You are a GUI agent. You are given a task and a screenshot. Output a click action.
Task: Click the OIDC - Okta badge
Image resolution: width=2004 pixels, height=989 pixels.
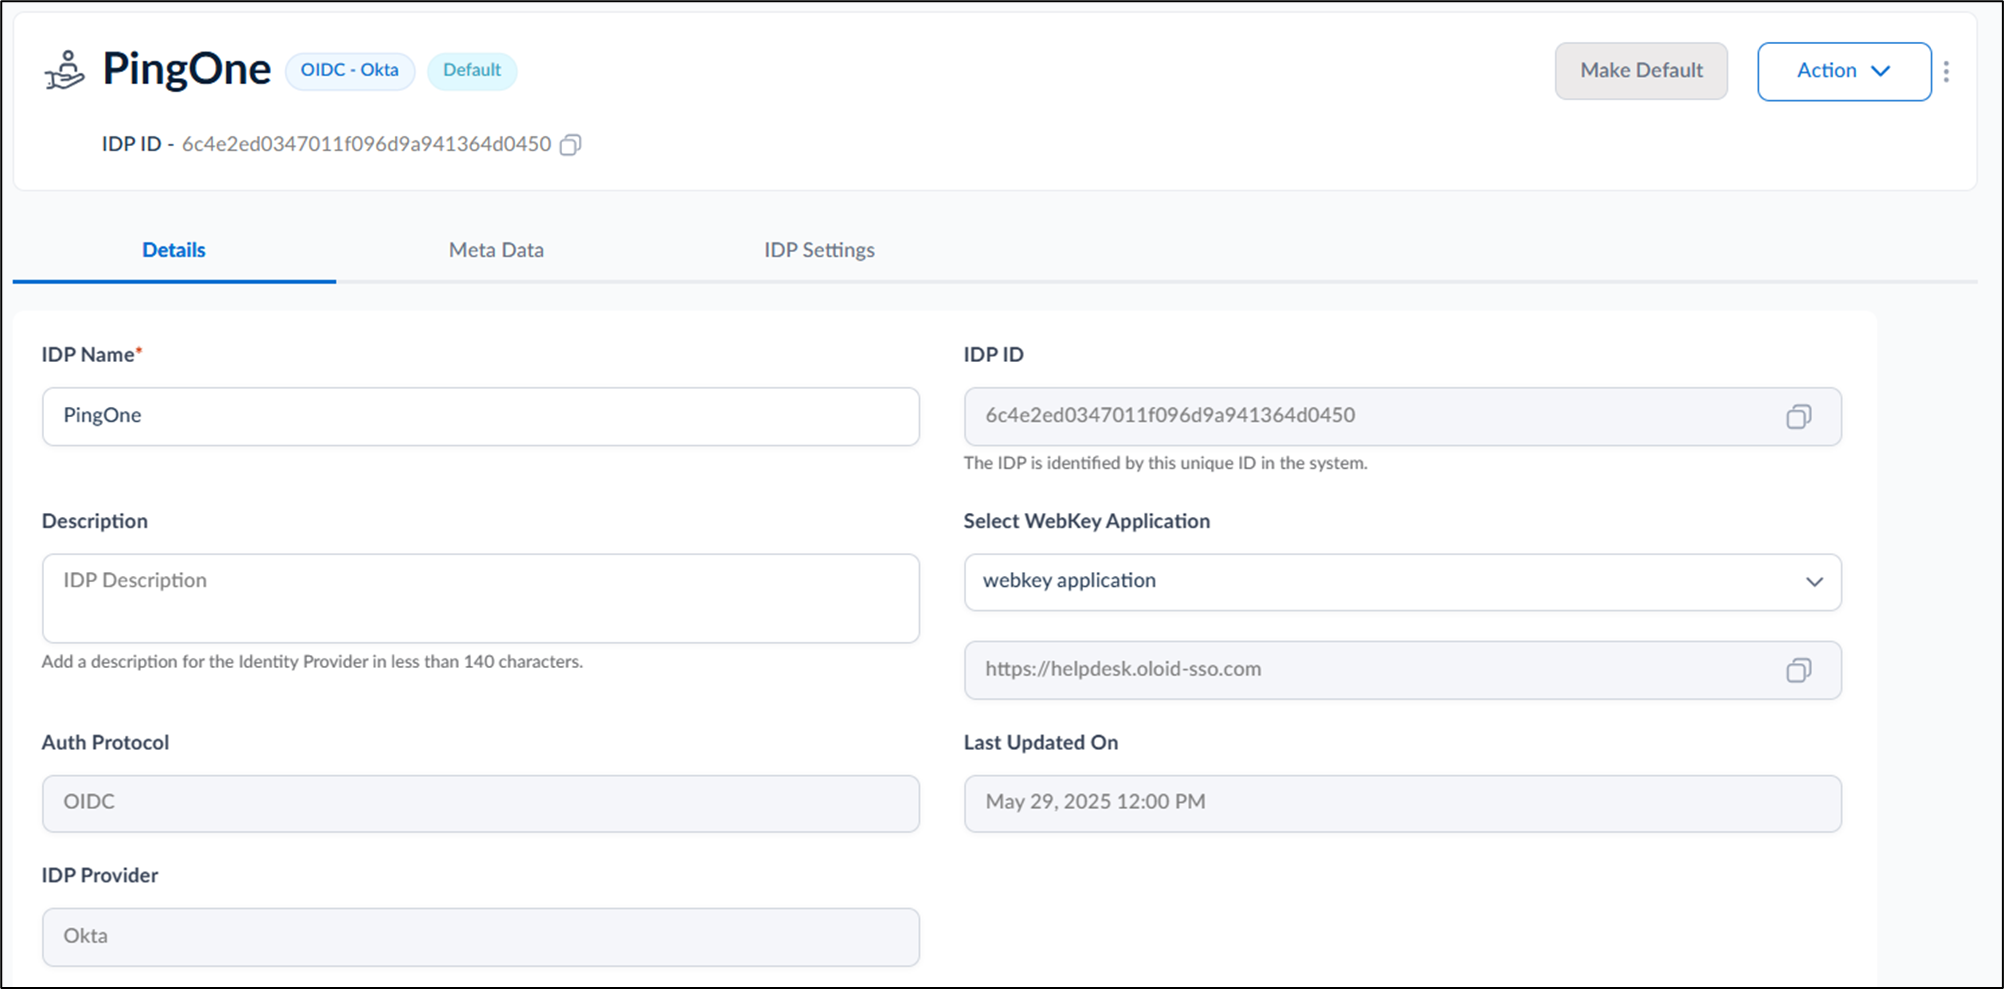click(350, 71)
